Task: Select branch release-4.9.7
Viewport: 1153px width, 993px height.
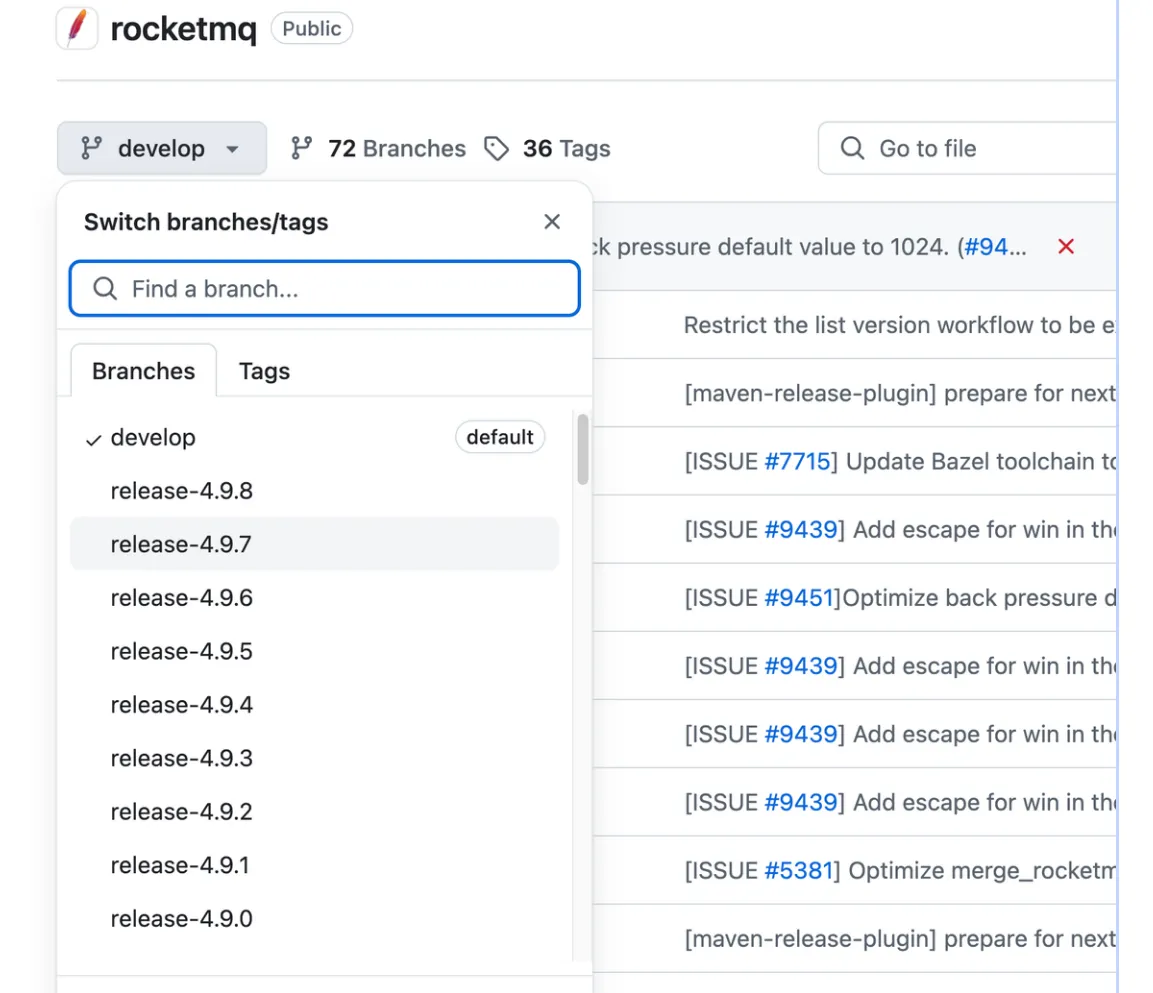Action: [315, 544]
